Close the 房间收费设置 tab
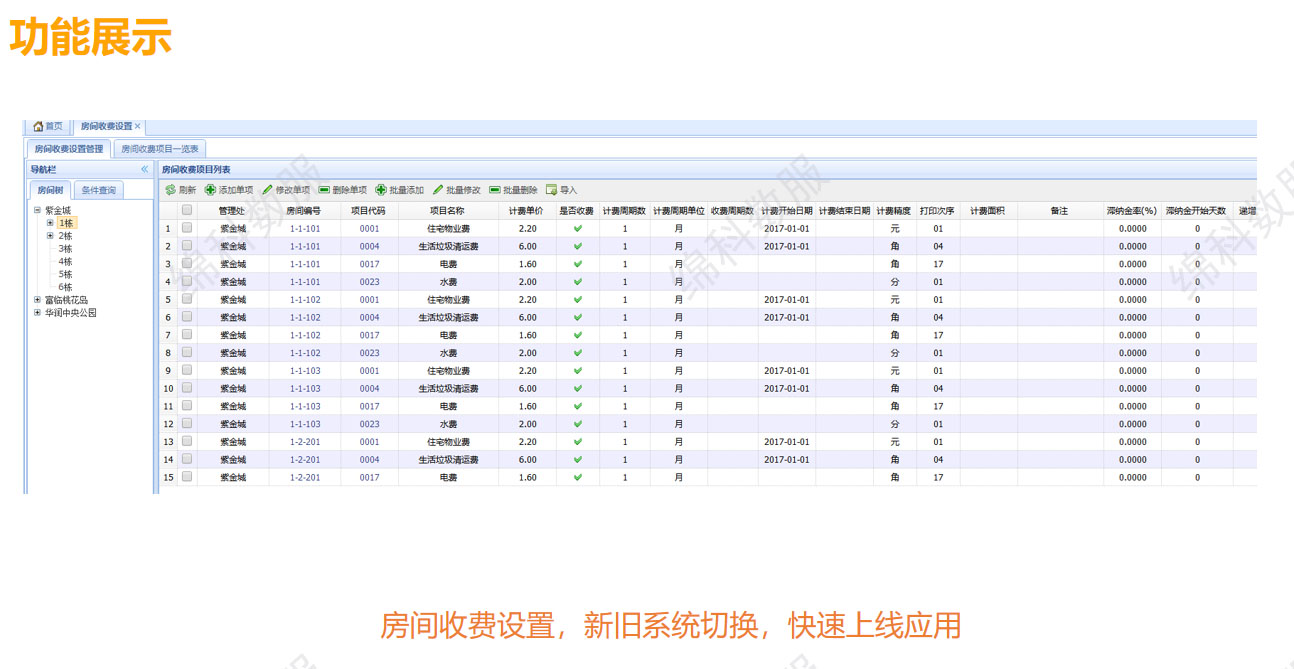 coord(138,126)
